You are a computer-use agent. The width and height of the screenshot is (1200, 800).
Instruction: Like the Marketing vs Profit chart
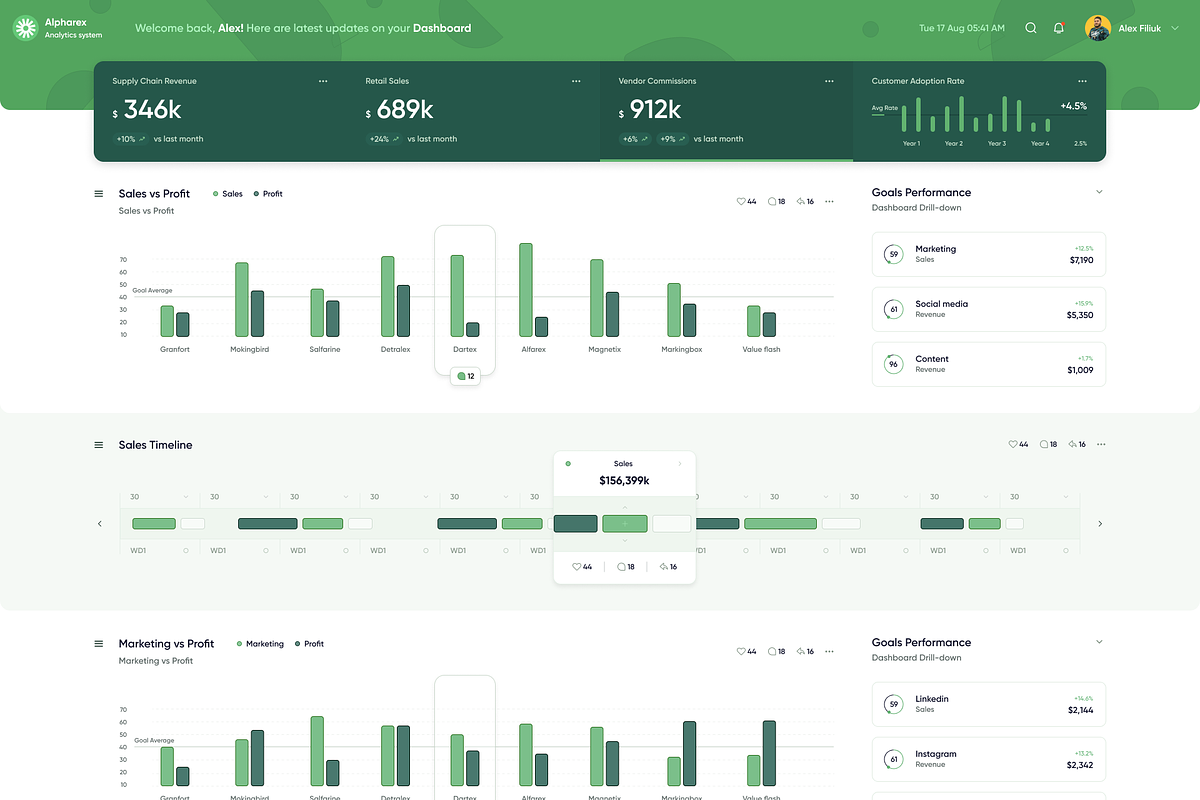[746, 651]
